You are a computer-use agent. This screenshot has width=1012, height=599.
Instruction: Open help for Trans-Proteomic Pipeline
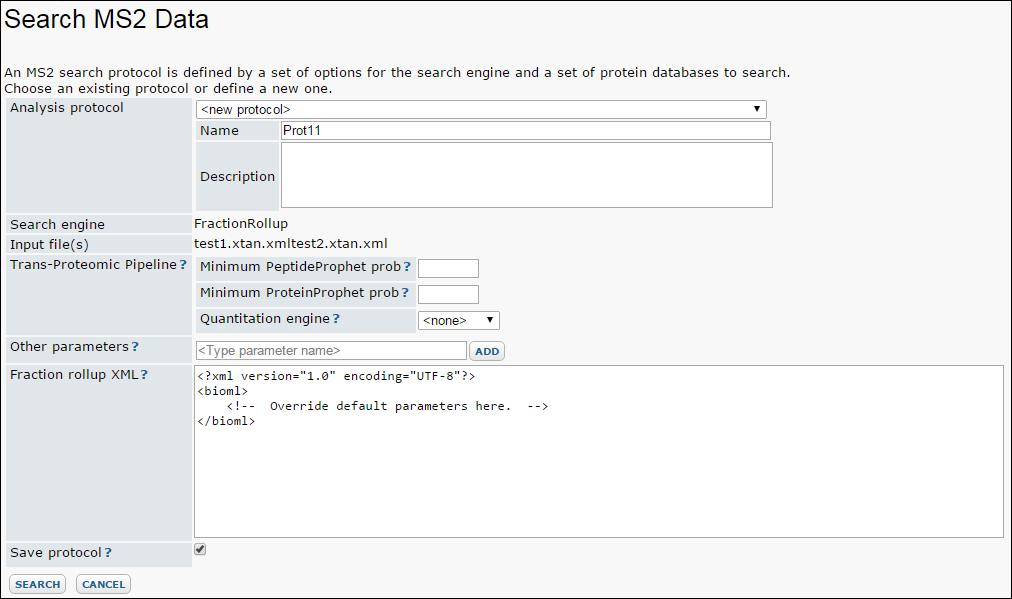pos(183,265)
